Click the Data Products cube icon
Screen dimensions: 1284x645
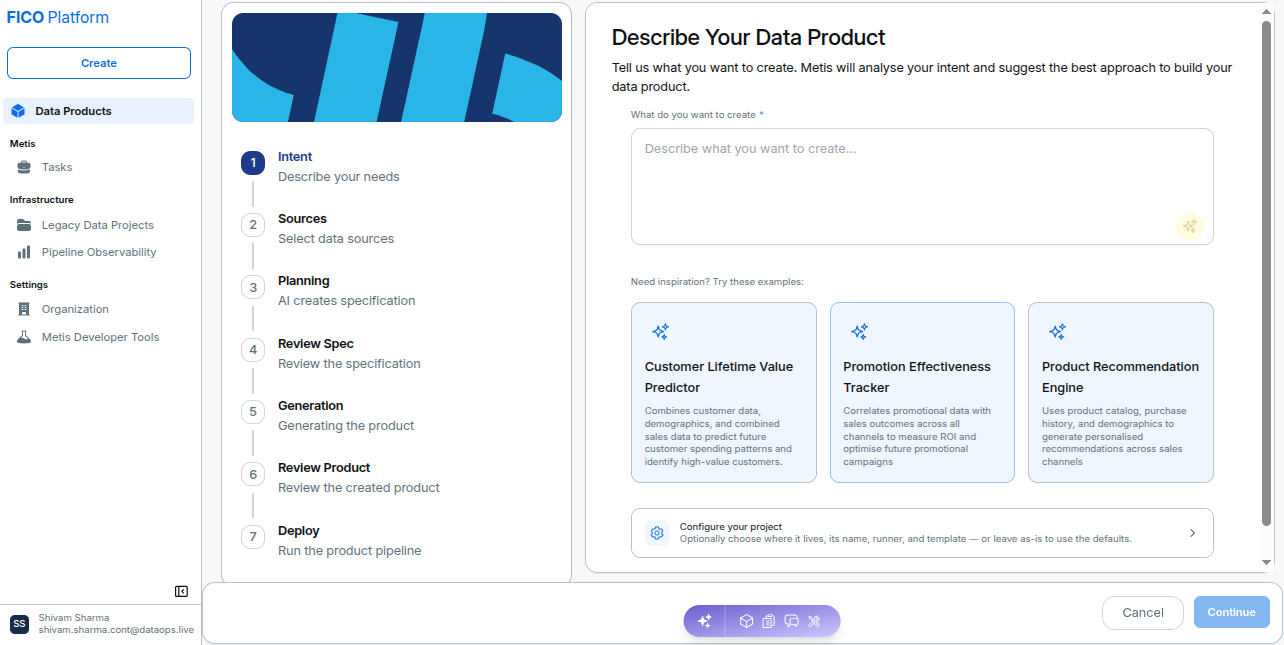18,111
